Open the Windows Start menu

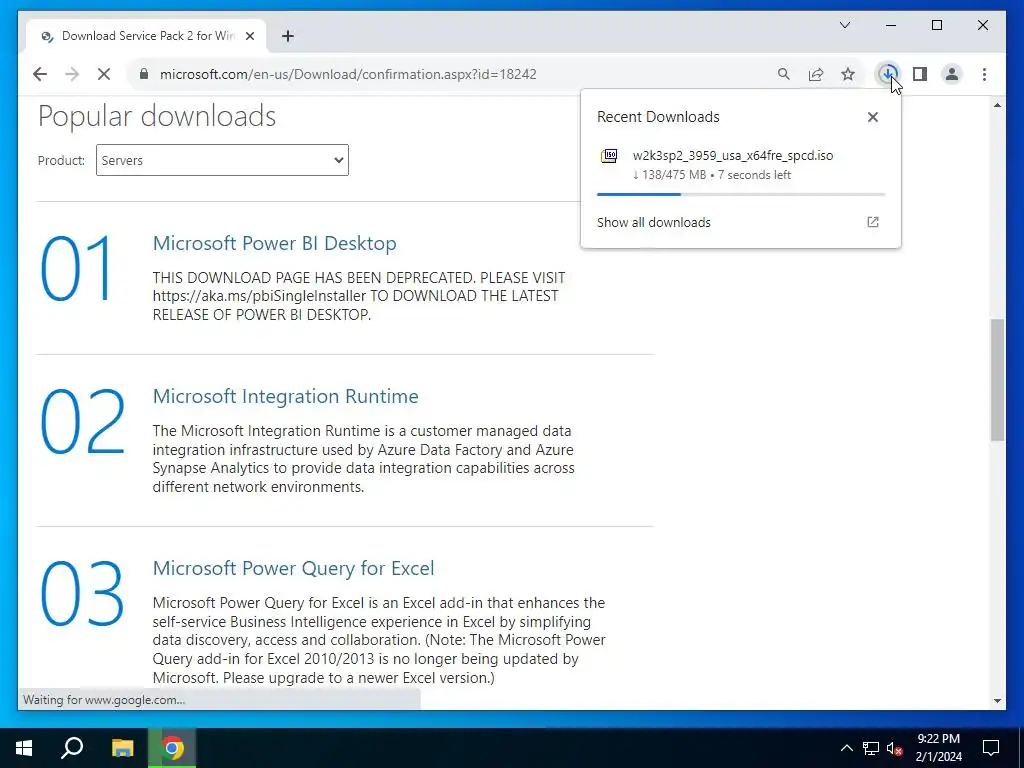click(24, 748)
